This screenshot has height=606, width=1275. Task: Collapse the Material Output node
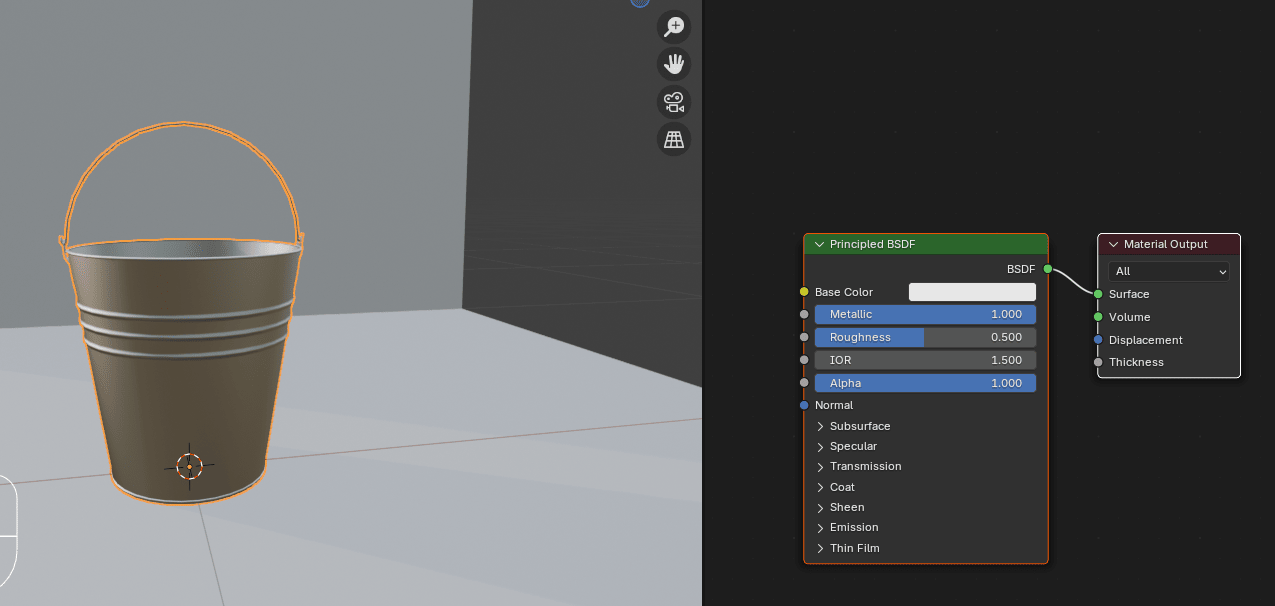pyautogui.click(x=1113, y=245)
